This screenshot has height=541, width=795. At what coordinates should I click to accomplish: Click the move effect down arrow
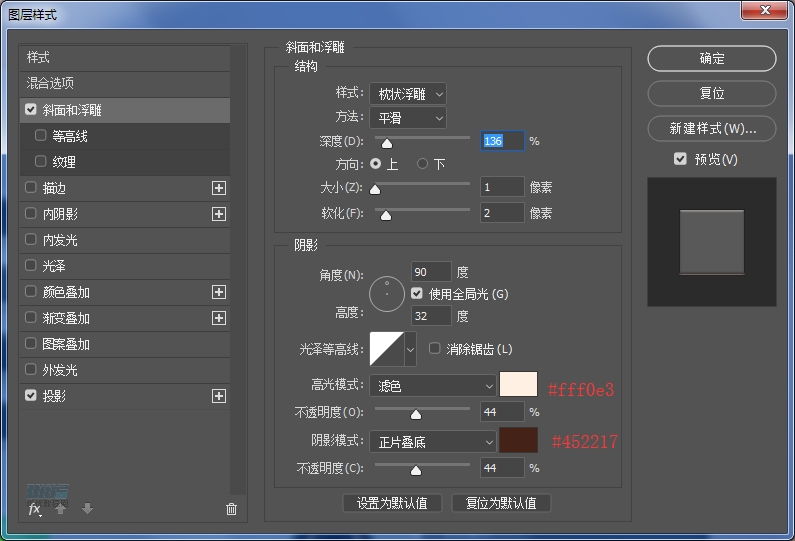87,509
